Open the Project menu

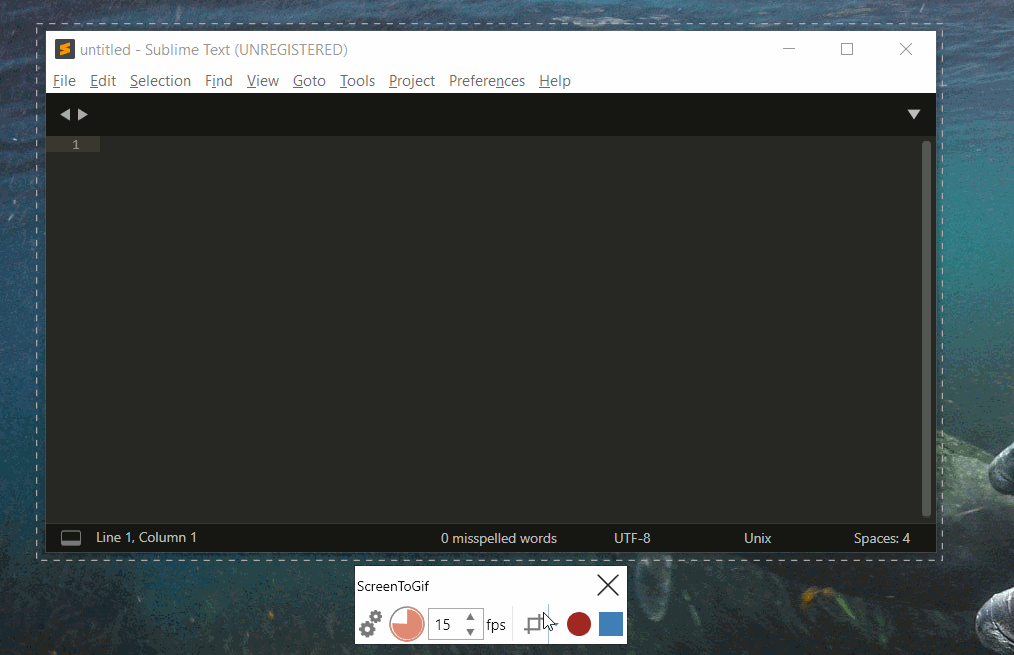412,81
